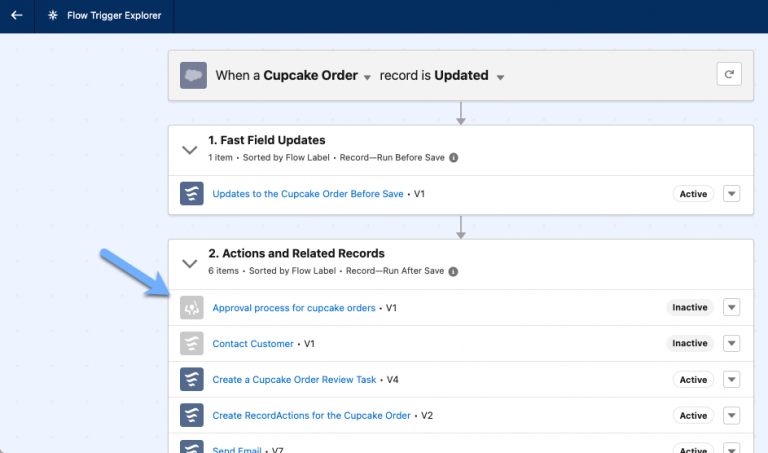The image size is (768, 453).
Task: Click the Approval process flow icon
Action: pyautogui.click(x=192, y=308)
